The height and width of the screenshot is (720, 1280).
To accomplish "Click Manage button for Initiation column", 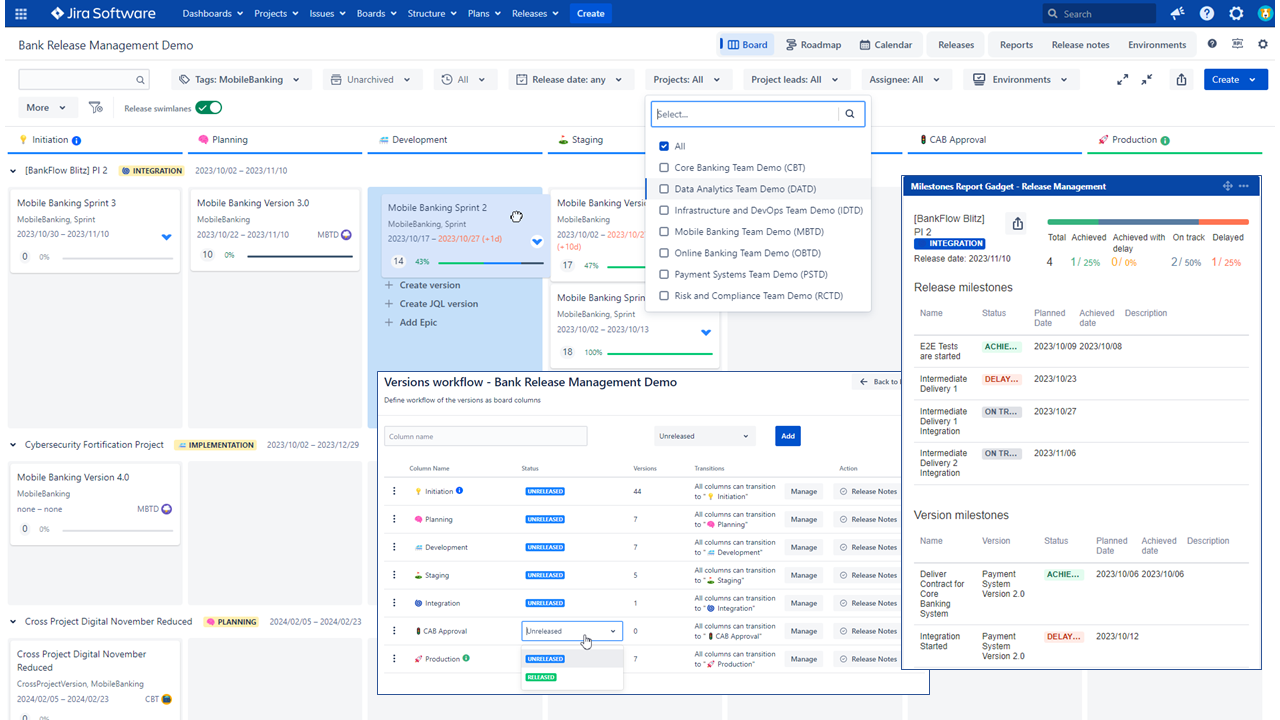I will pos(804,492).
